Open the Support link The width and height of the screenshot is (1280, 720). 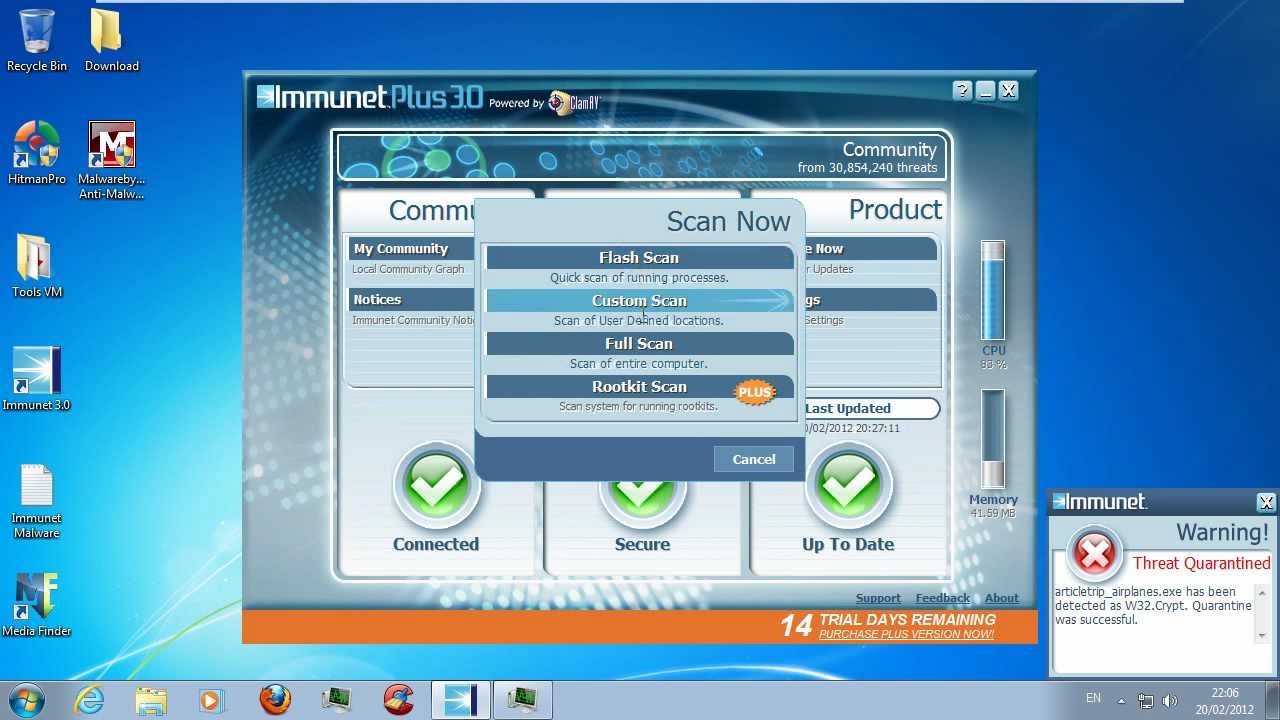(878, 598)
